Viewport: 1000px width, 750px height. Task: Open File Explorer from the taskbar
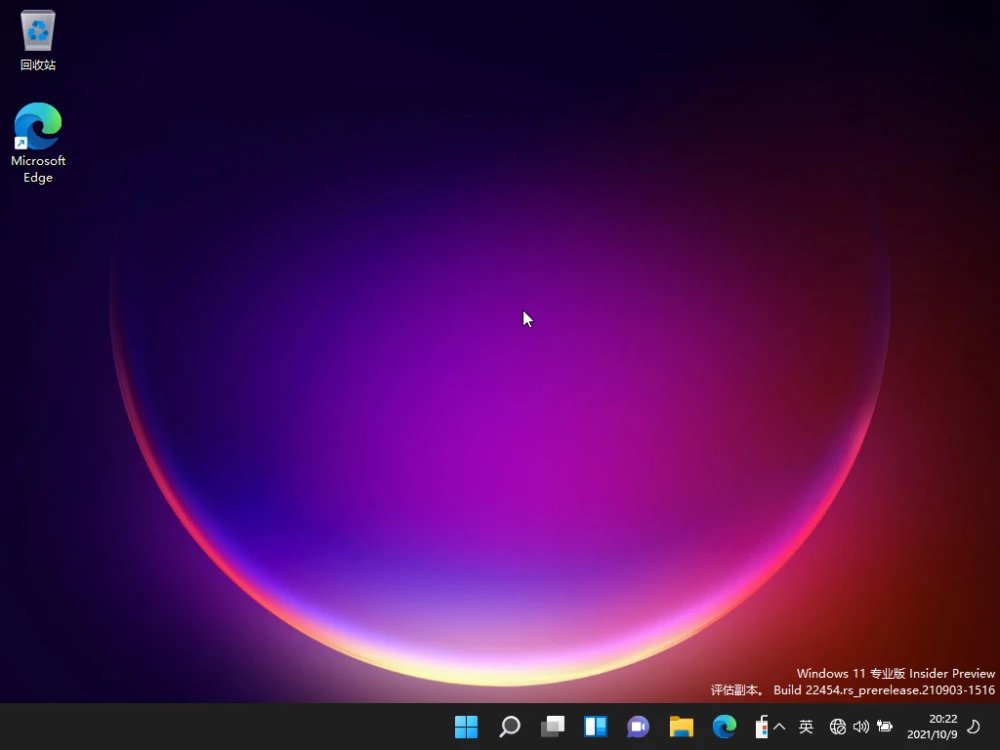click(681, 727)
